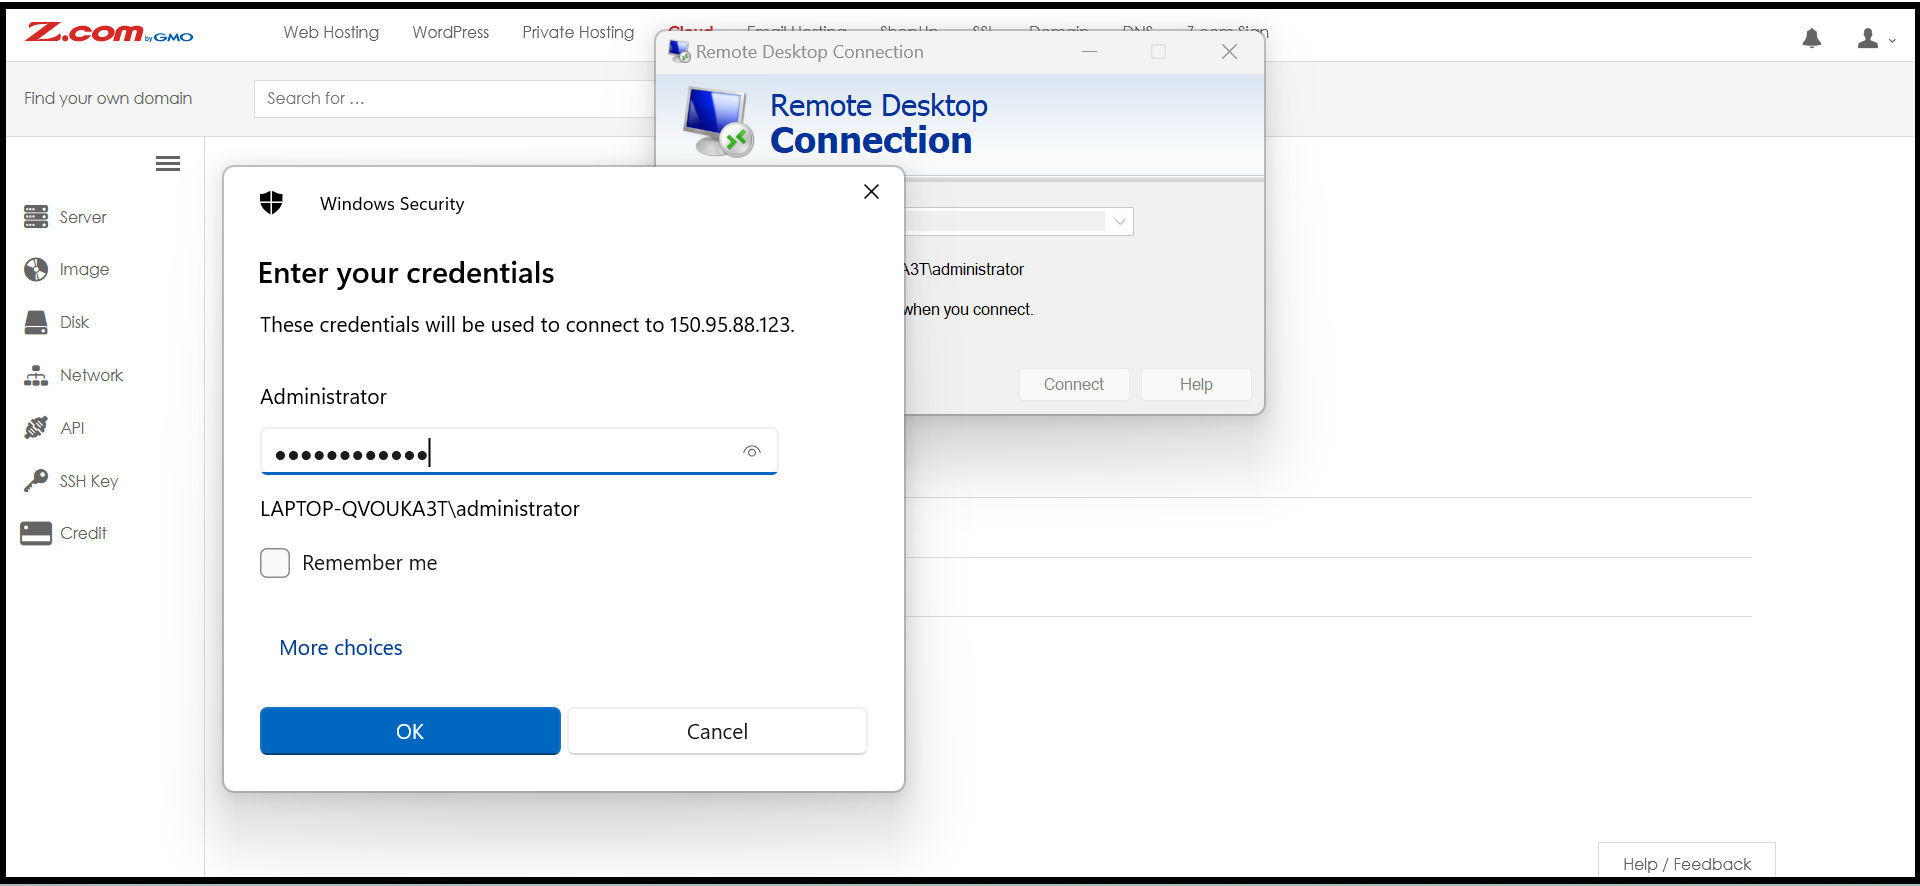Click the Server icon in the sidebar
This screenshot has width=1920, height=886.
(36, 217)
